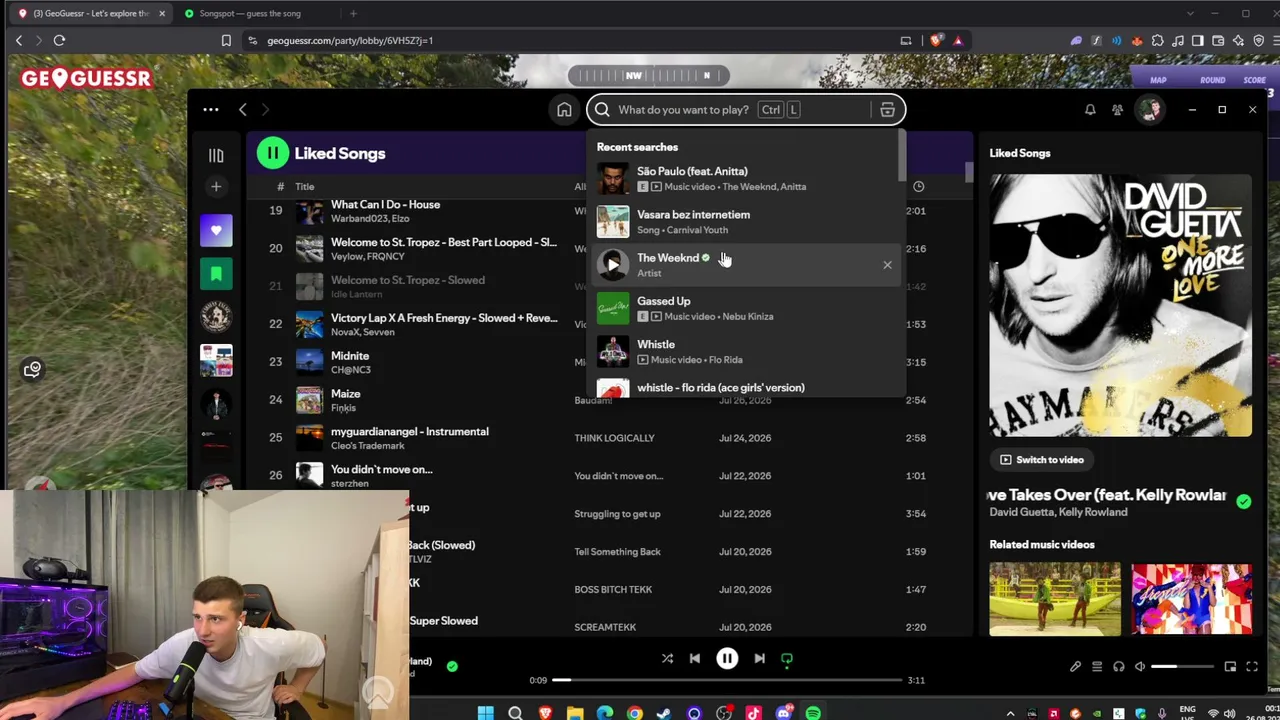This screenshot has width=1280, height=720.
Task: Sort by the duration clock column
Action: click(x=918, y=187)
